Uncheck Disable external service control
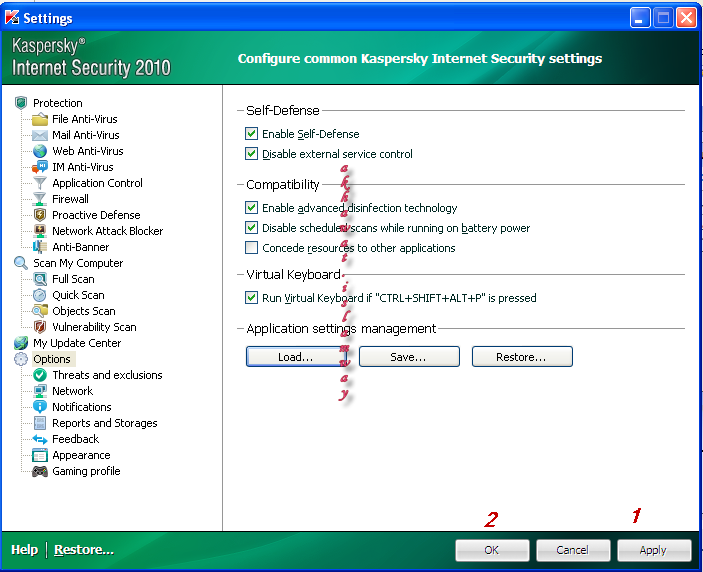This screenshot has width=703, height=572. click(252, 154)
